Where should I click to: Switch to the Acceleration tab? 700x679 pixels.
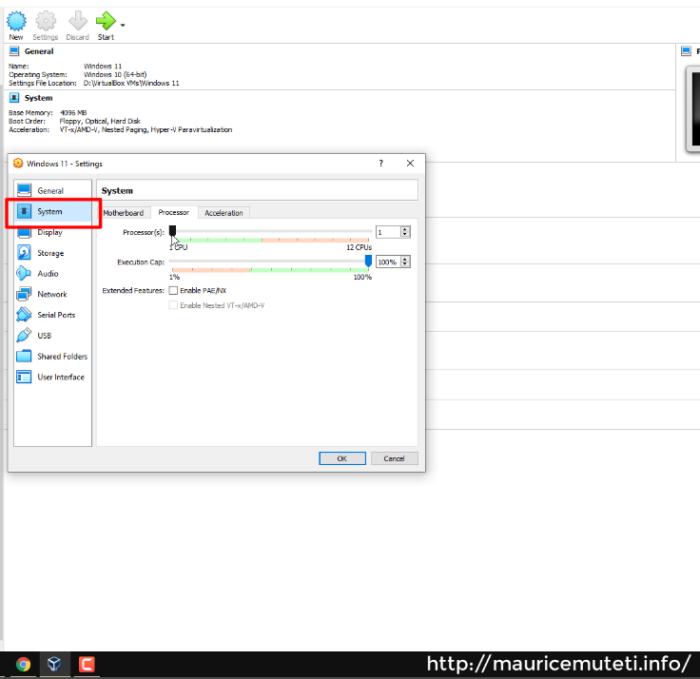point(224,213)
